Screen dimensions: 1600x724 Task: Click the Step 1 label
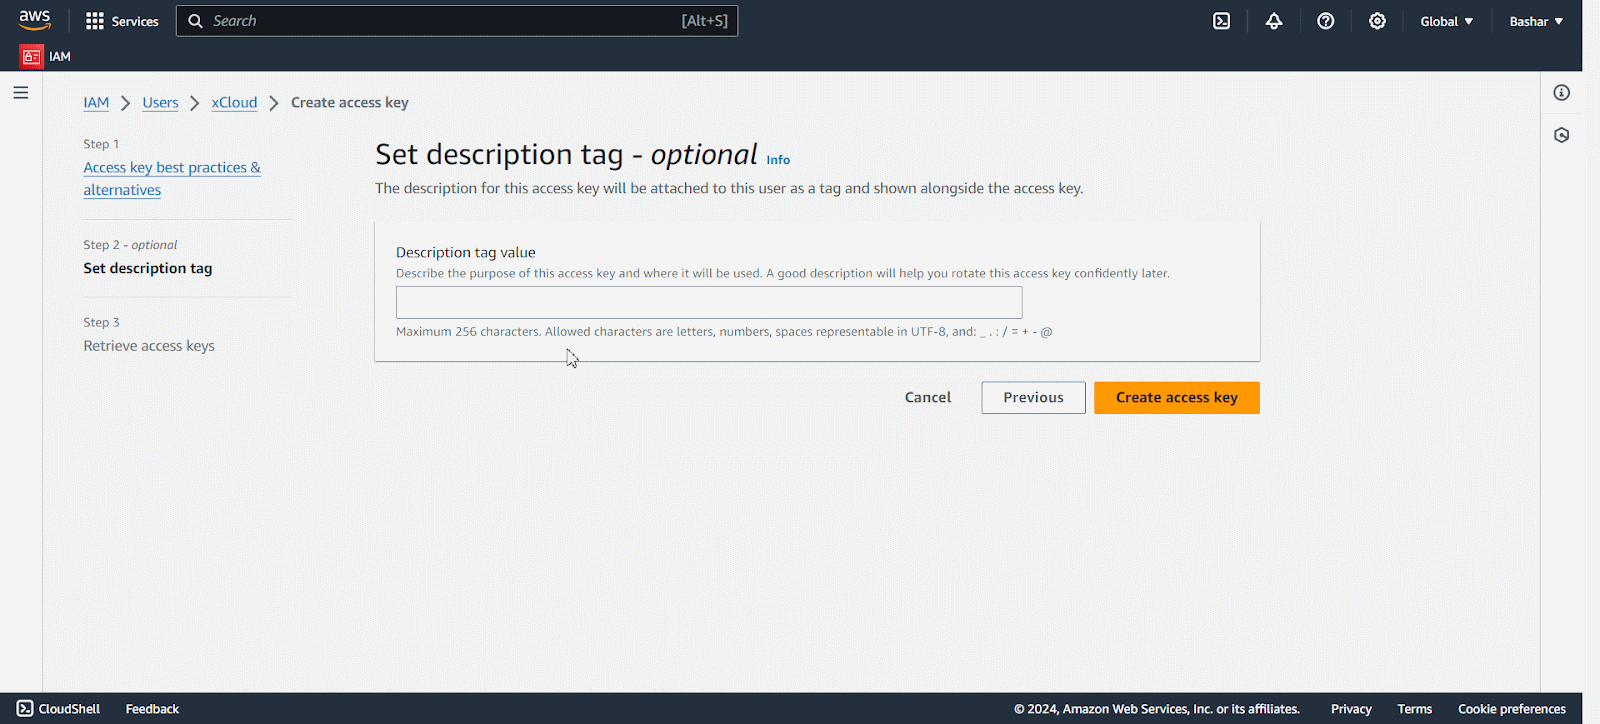[101, 144]
